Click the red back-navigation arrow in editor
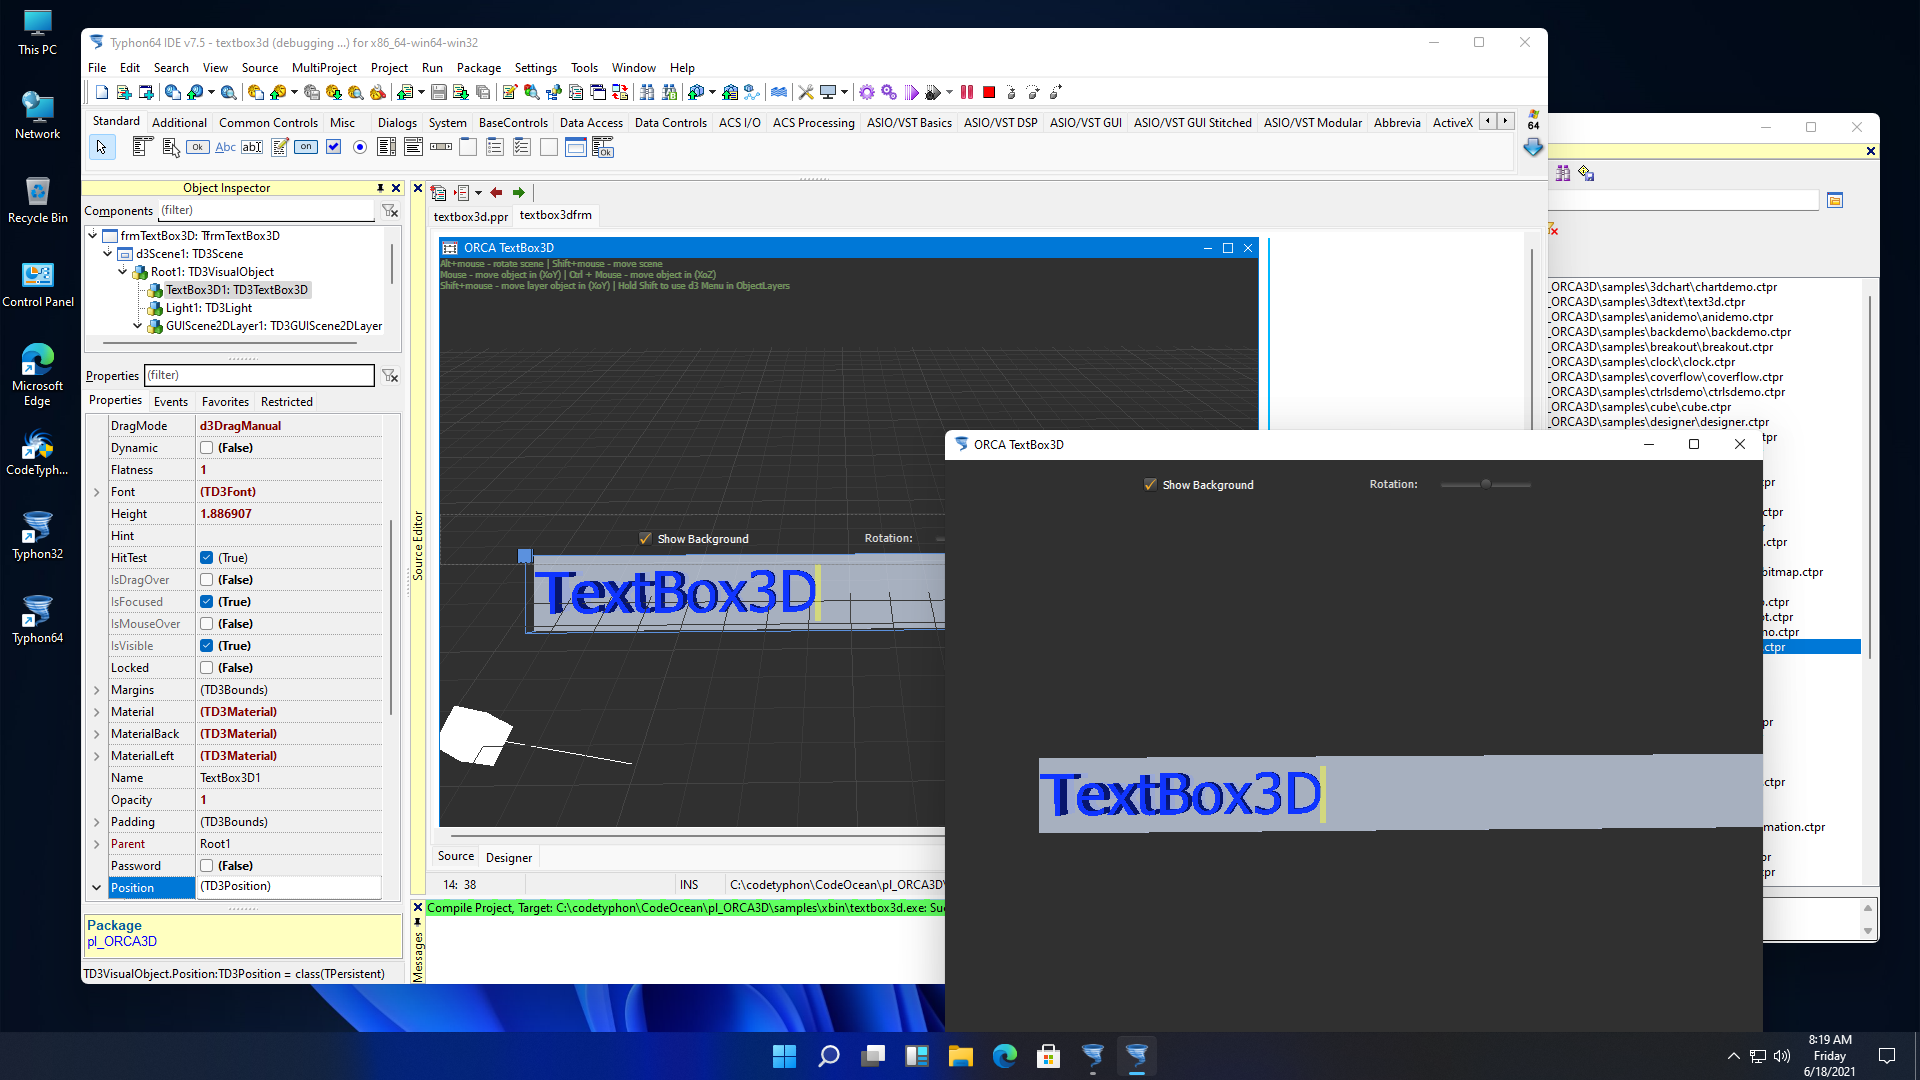Image resolution: width=1920 pixels, height=1080 pixels. pyautogui.click(x=496, y=193)
